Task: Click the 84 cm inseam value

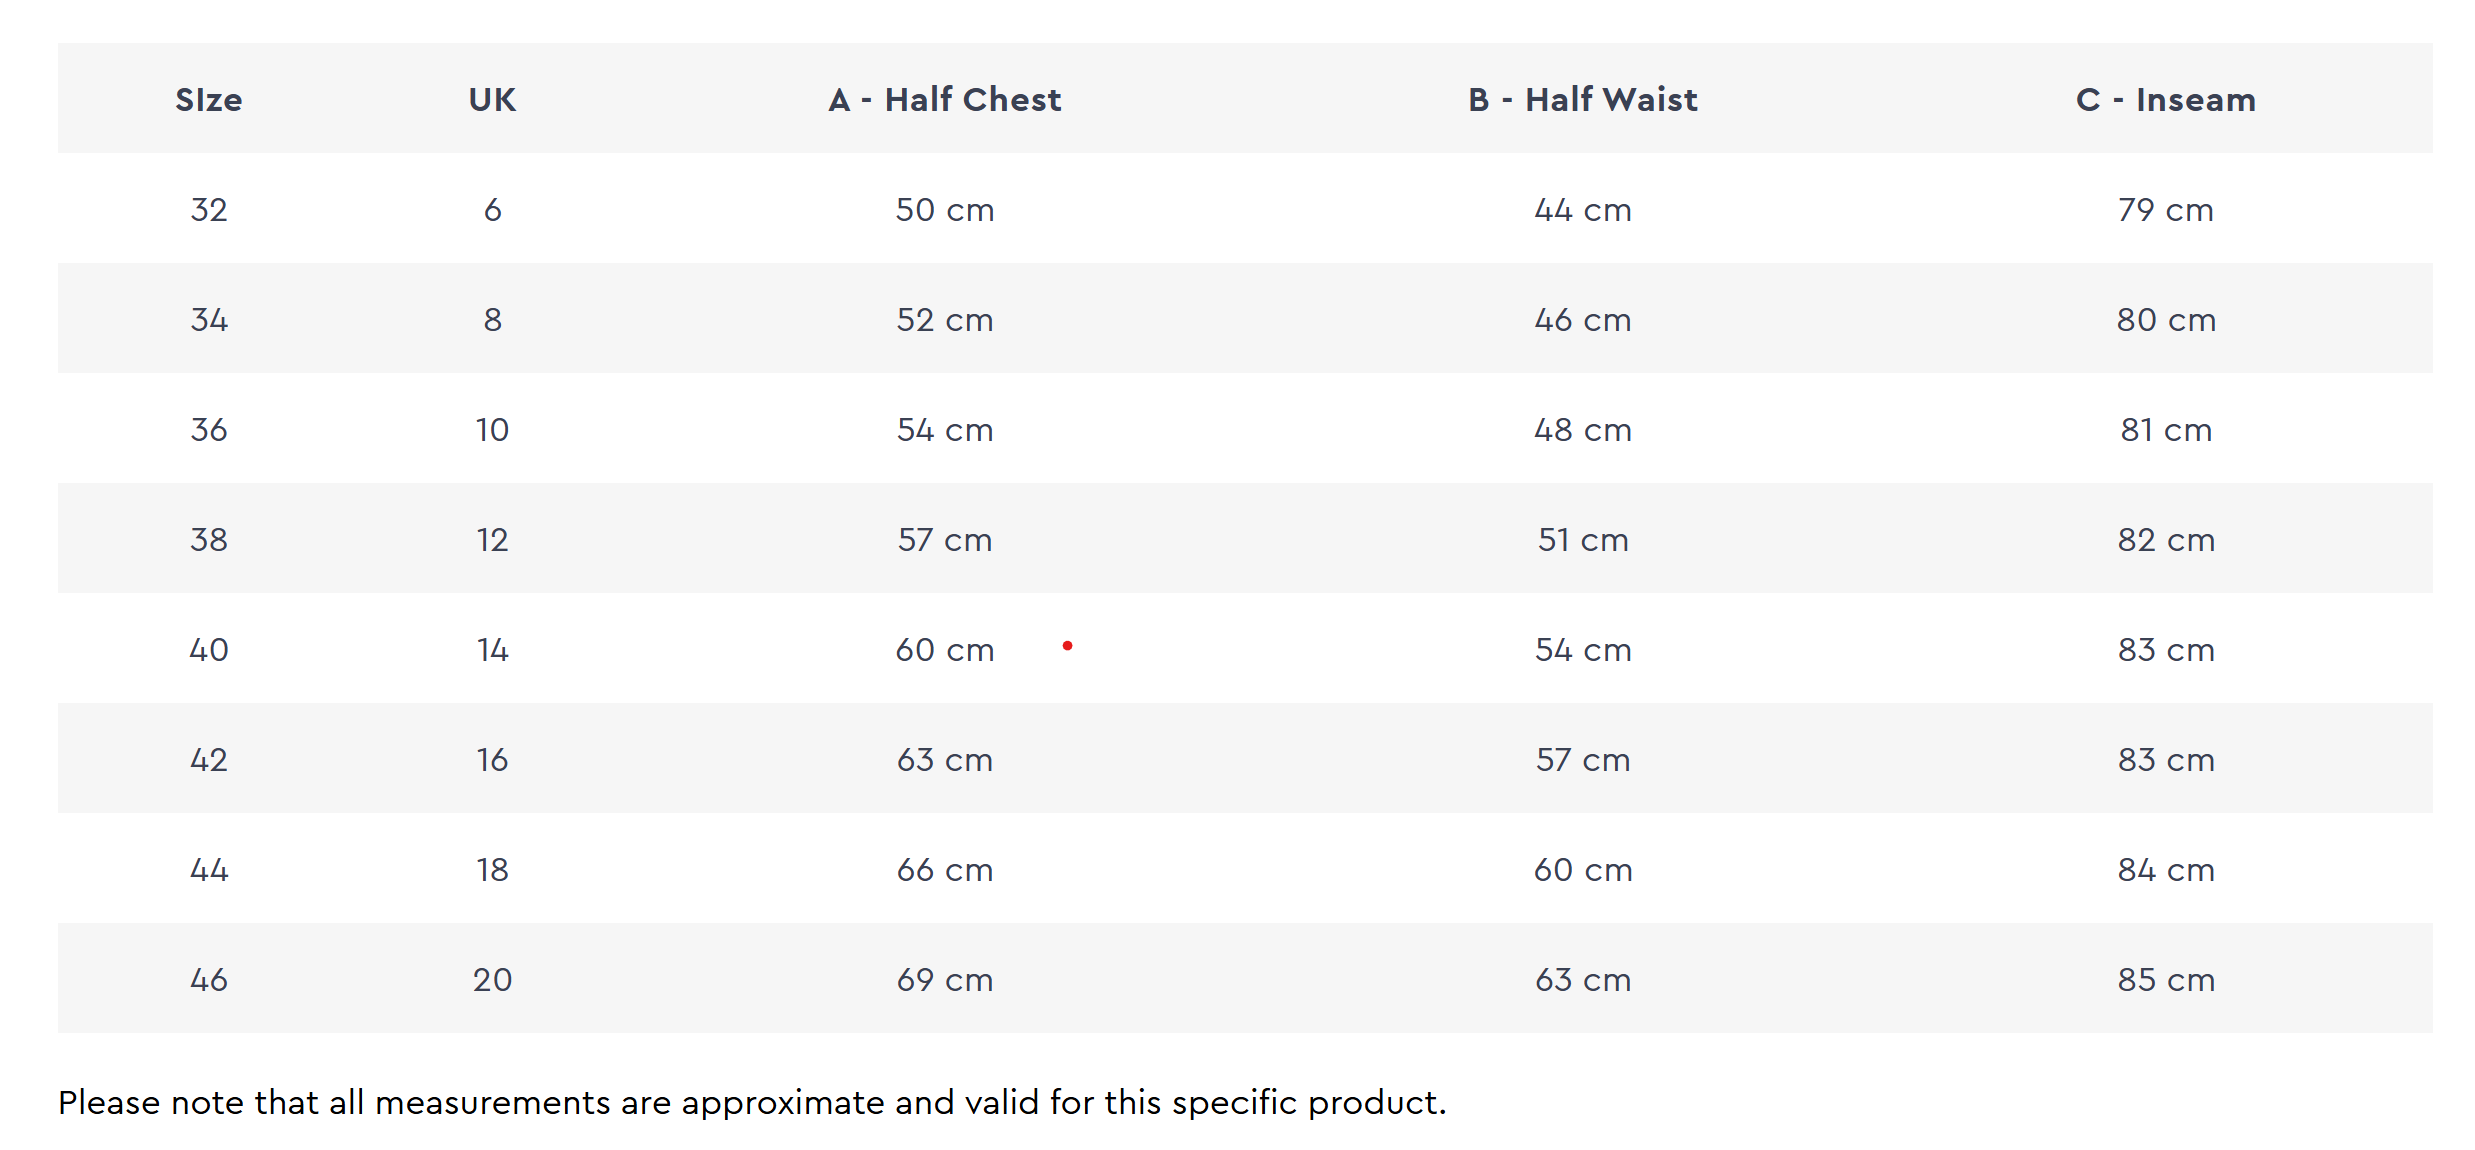Action: [x=2166, y=870]
